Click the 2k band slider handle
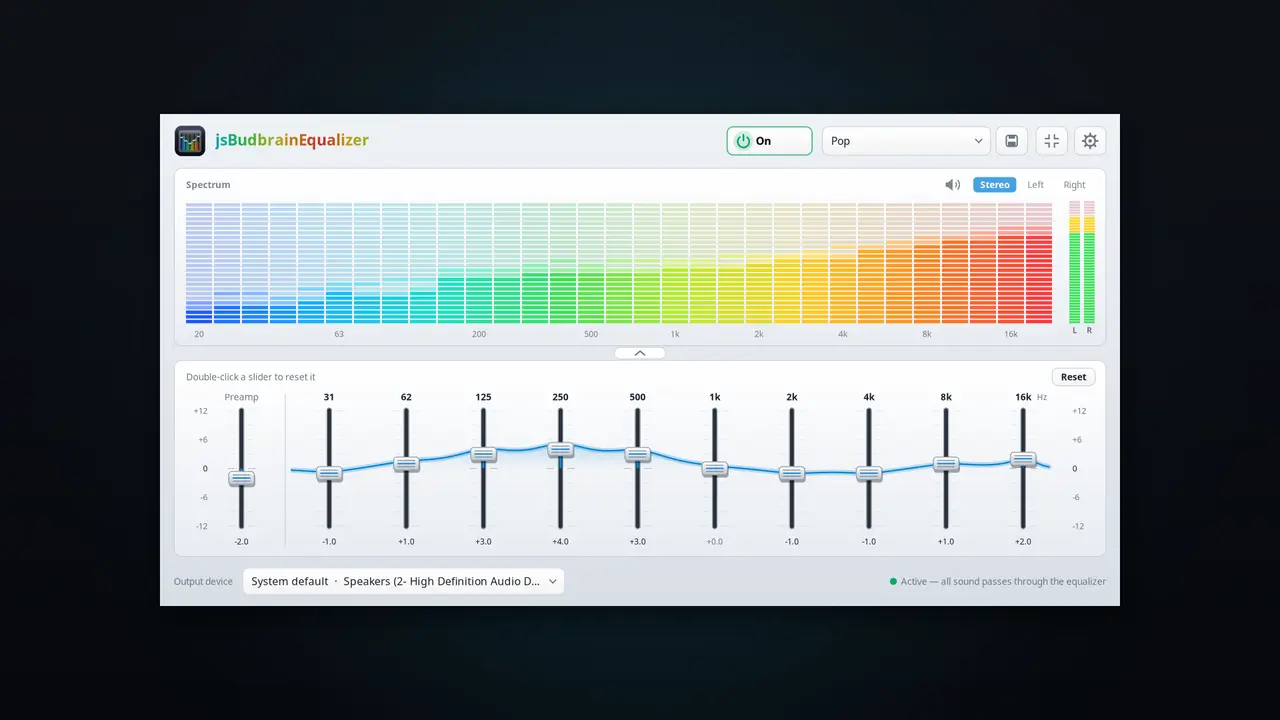Screen dimensions: 1280x720 (792, 473)
